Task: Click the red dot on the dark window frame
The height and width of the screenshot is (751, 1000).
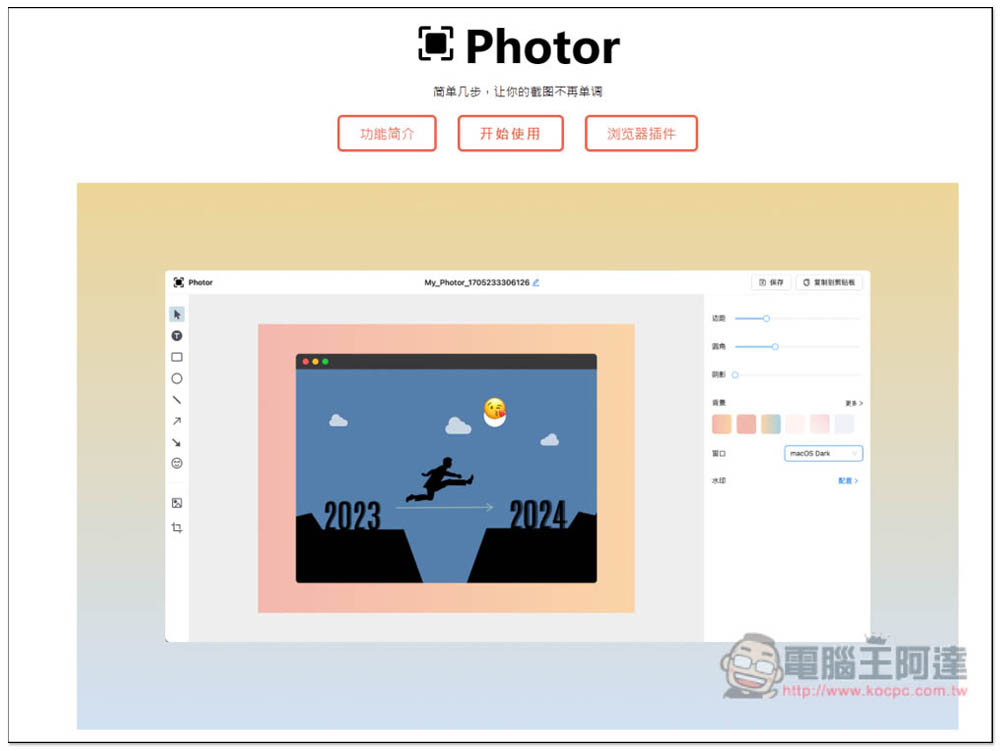Action: click(305, 361)
